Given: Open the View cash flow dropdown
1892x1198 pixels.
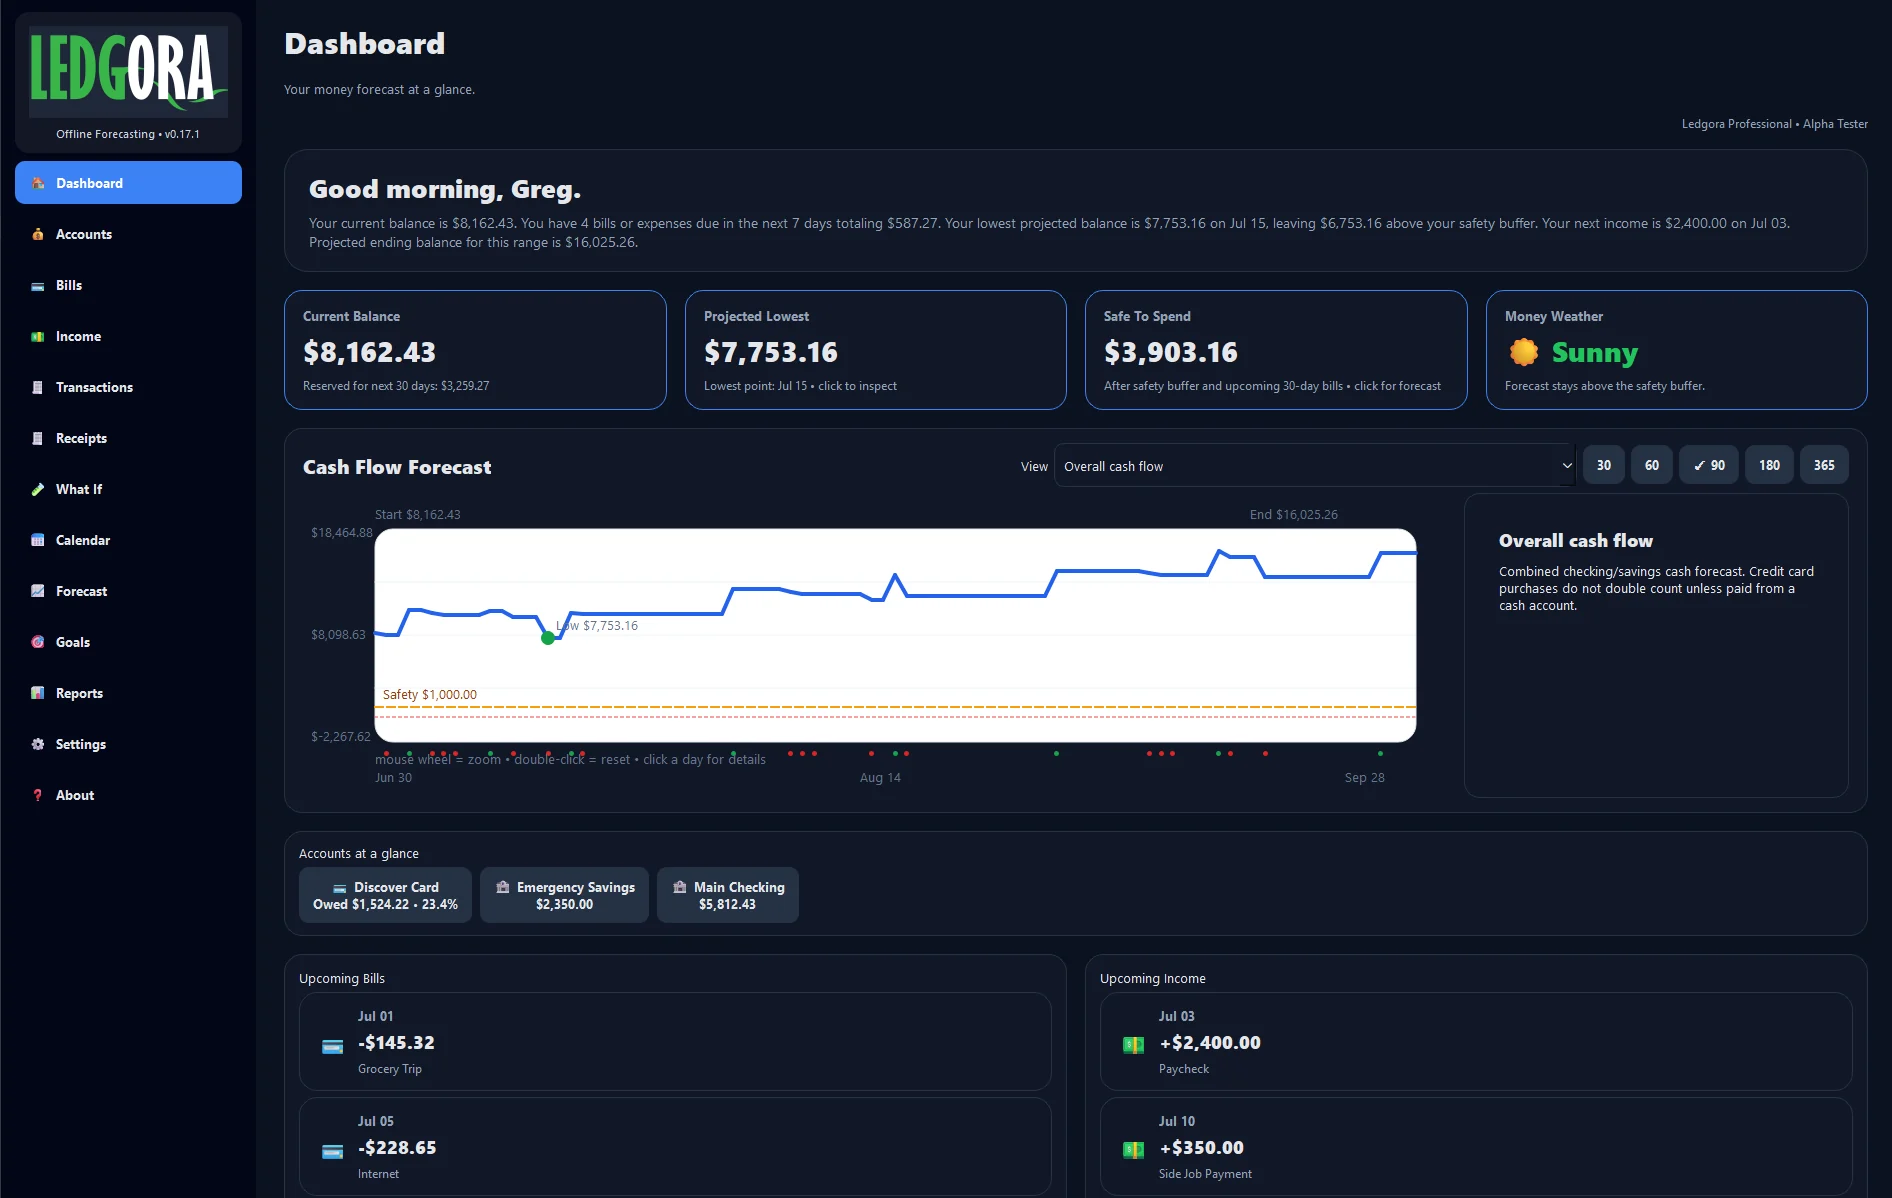Looking at the screenshot, I should (1315, 466).
